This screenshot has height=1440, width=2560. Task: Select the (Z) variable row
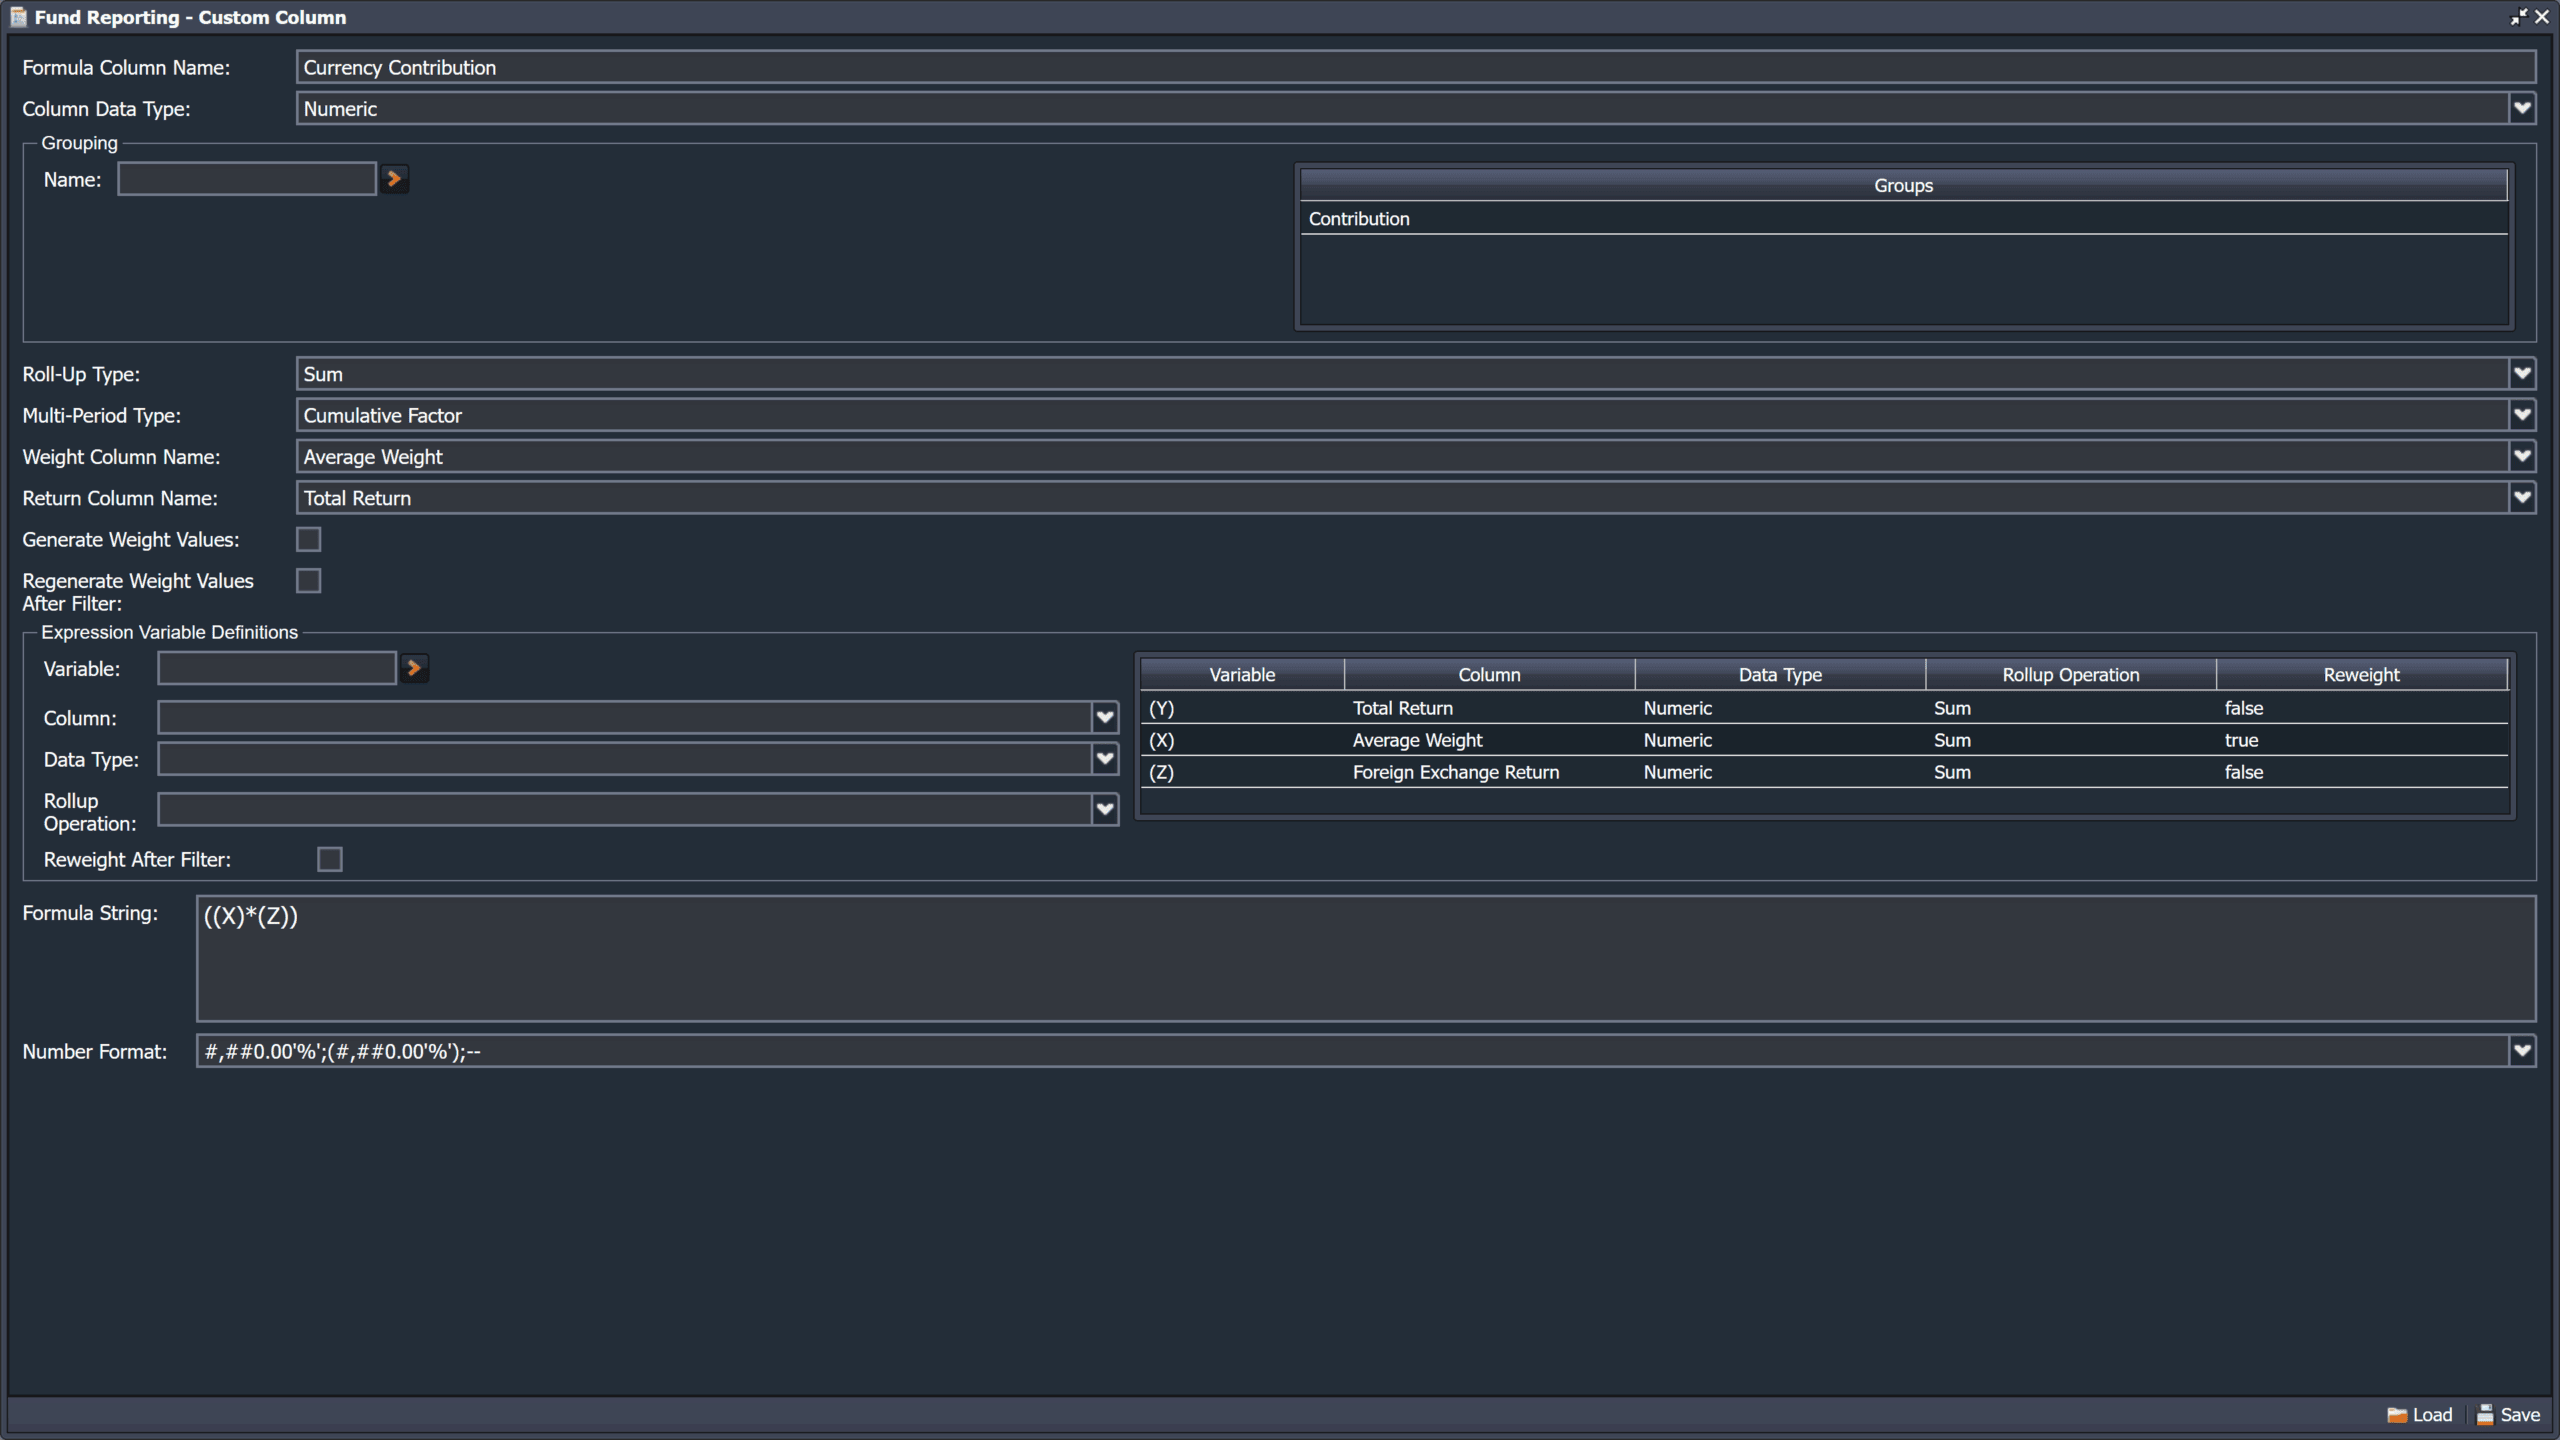click(x=1824, y=772)
